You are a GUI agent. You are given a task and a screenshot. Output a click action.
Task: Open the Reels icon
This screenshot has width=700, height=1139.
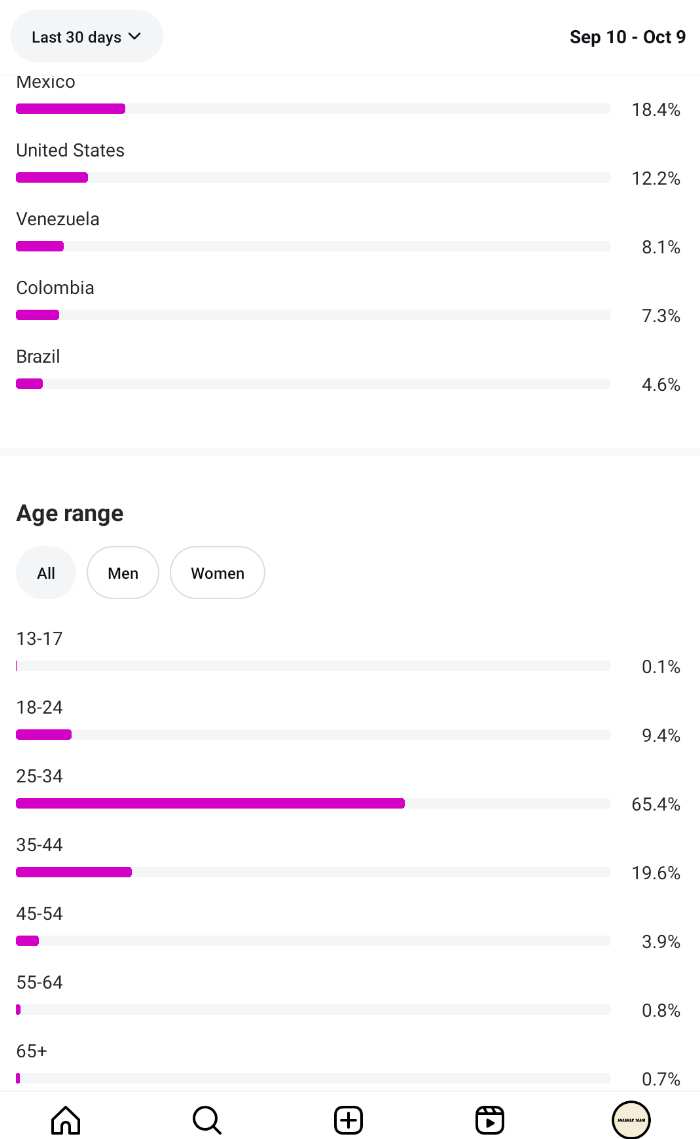489,1119
